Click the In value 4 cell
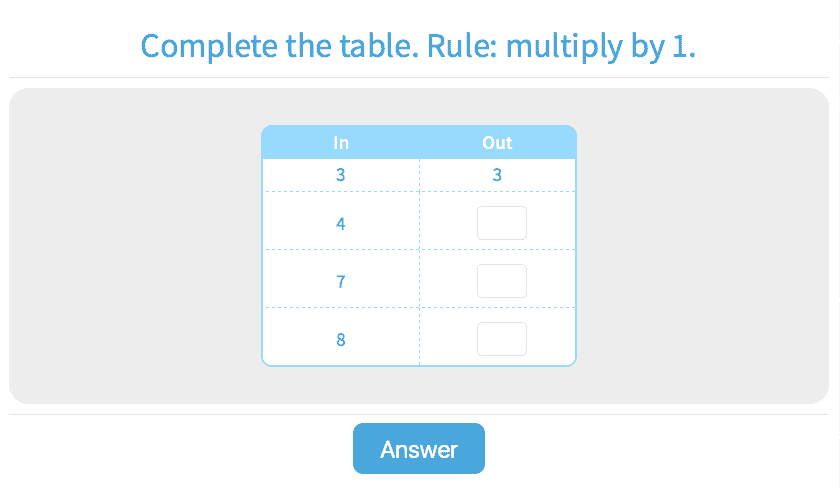Viewport: 840px width, 501px height. click(341, 224)
